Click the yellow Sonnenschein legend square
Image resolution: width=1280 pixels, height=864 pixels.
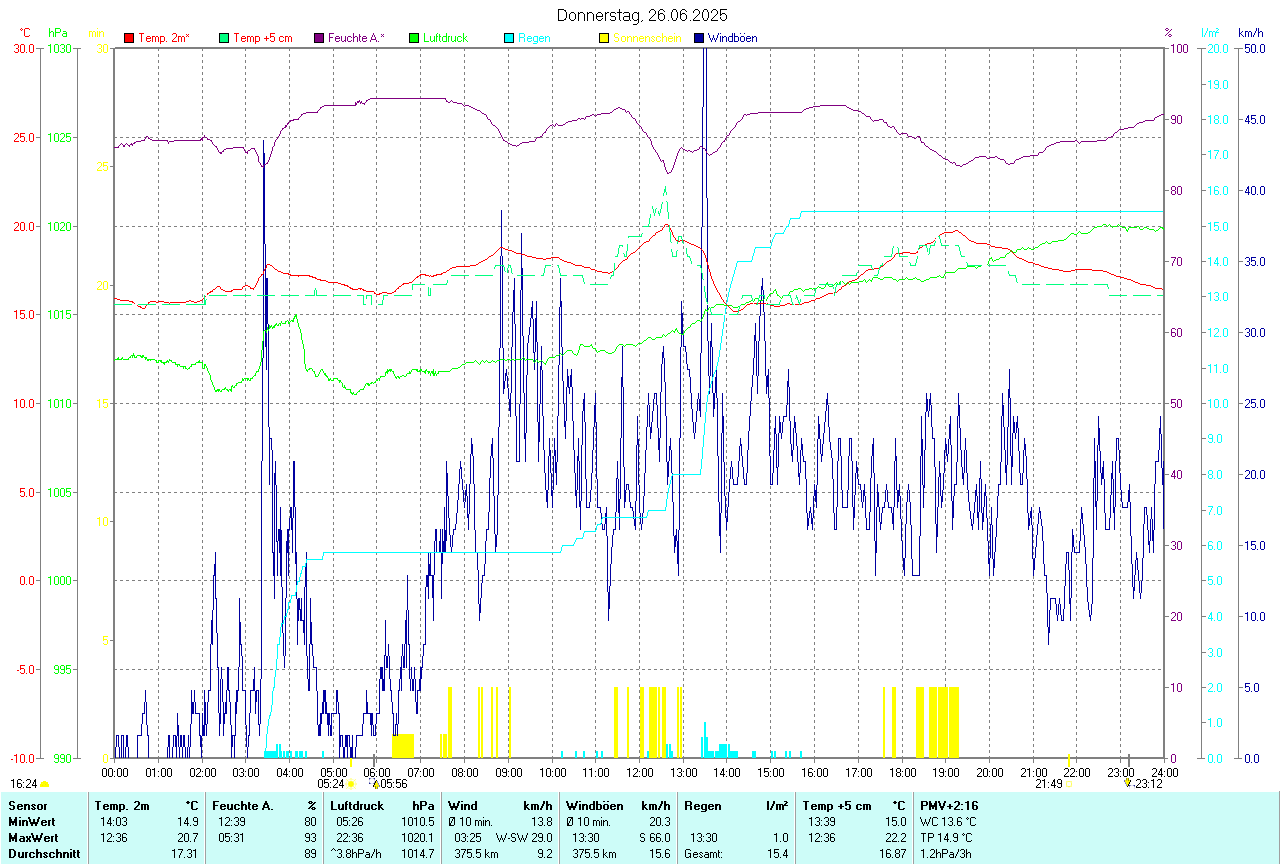click(x=604, y=38)
